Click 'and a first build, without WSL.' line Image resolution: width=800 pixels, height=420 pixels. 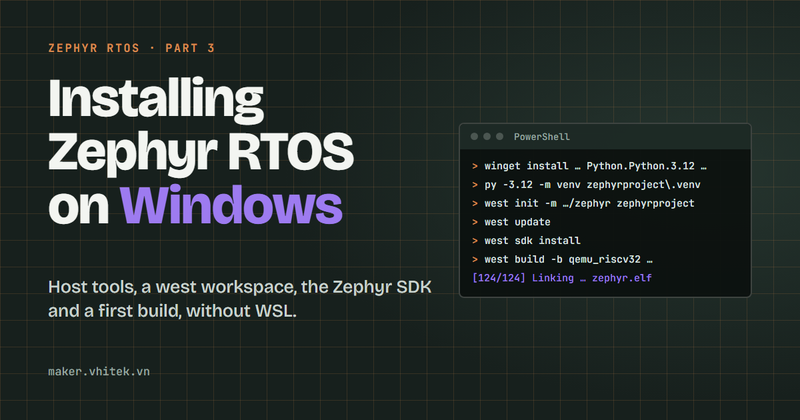tap(172, 310)
